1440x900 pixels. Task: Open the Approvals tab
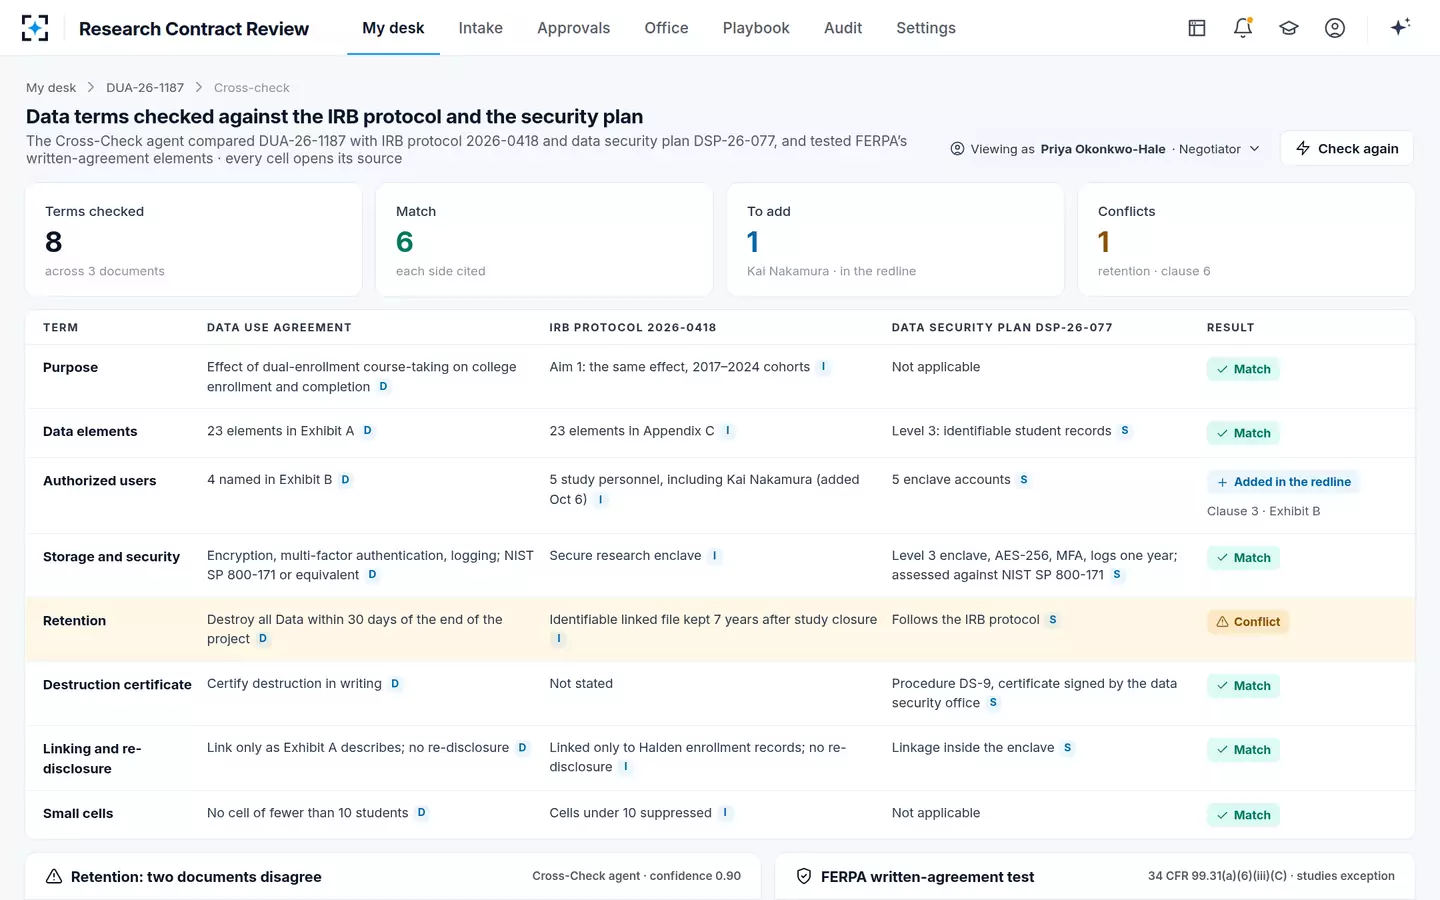pos(573,28)
